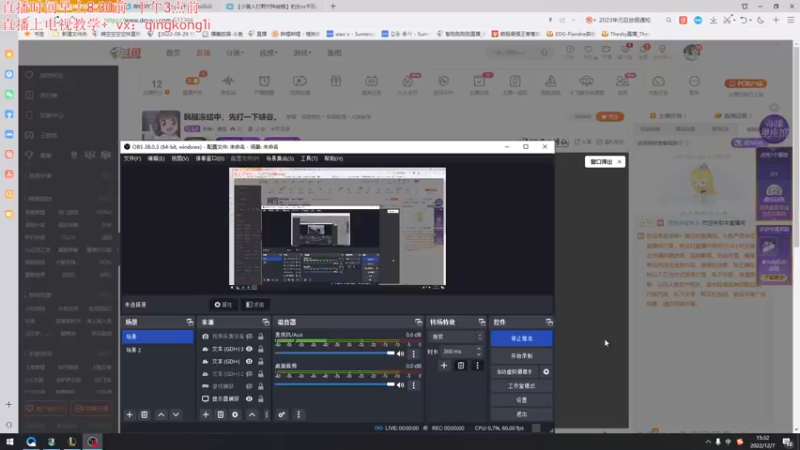Switch to OBS icon in the taskbar
Screen dimensions: 800x450
(x=92, y=442)
